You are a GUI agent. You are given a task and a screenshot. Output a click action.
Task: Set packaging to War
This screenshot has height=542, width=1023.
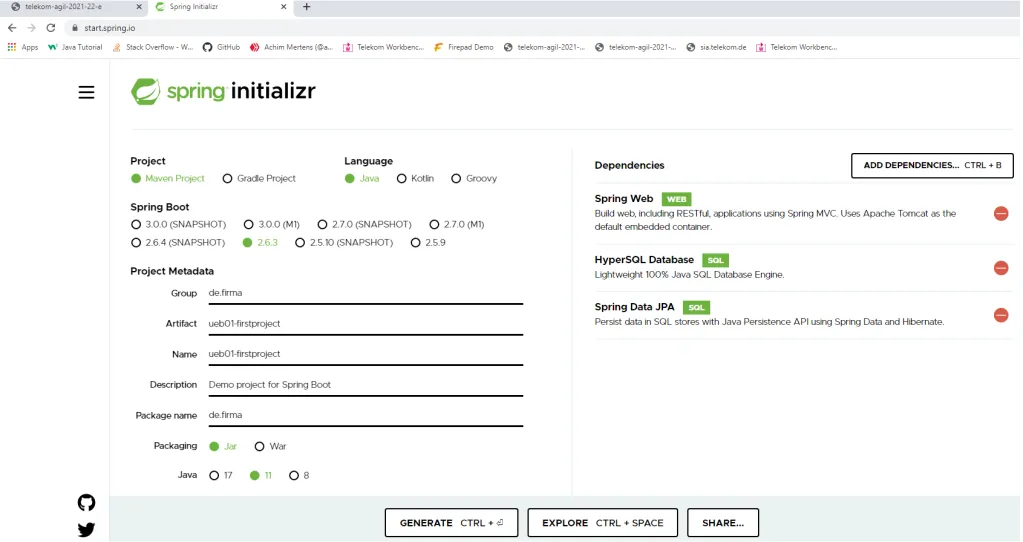pyautogui.click(x=271, y=446)
